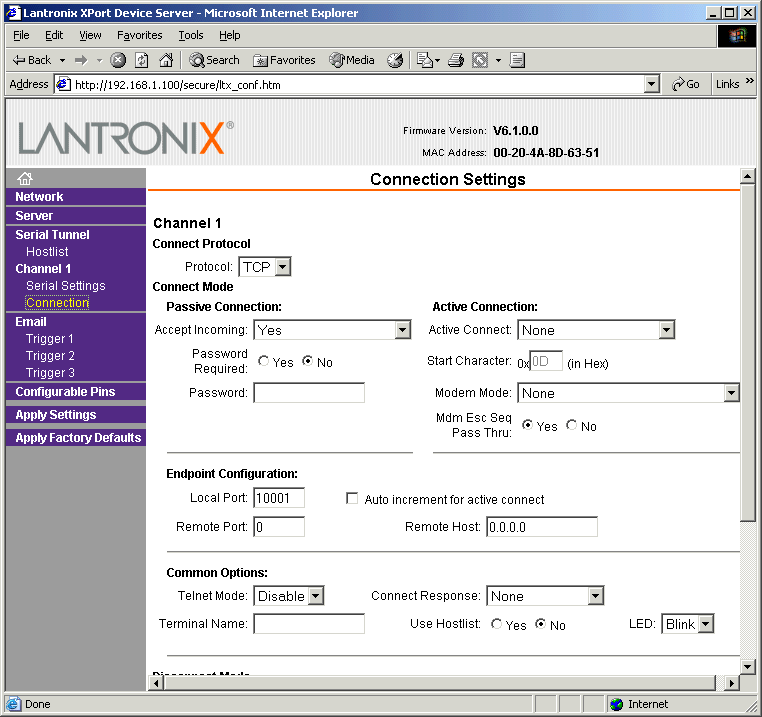Refresh the page using Refresh icon
Viewport: 762px width, 717px height.
[142, 60]
